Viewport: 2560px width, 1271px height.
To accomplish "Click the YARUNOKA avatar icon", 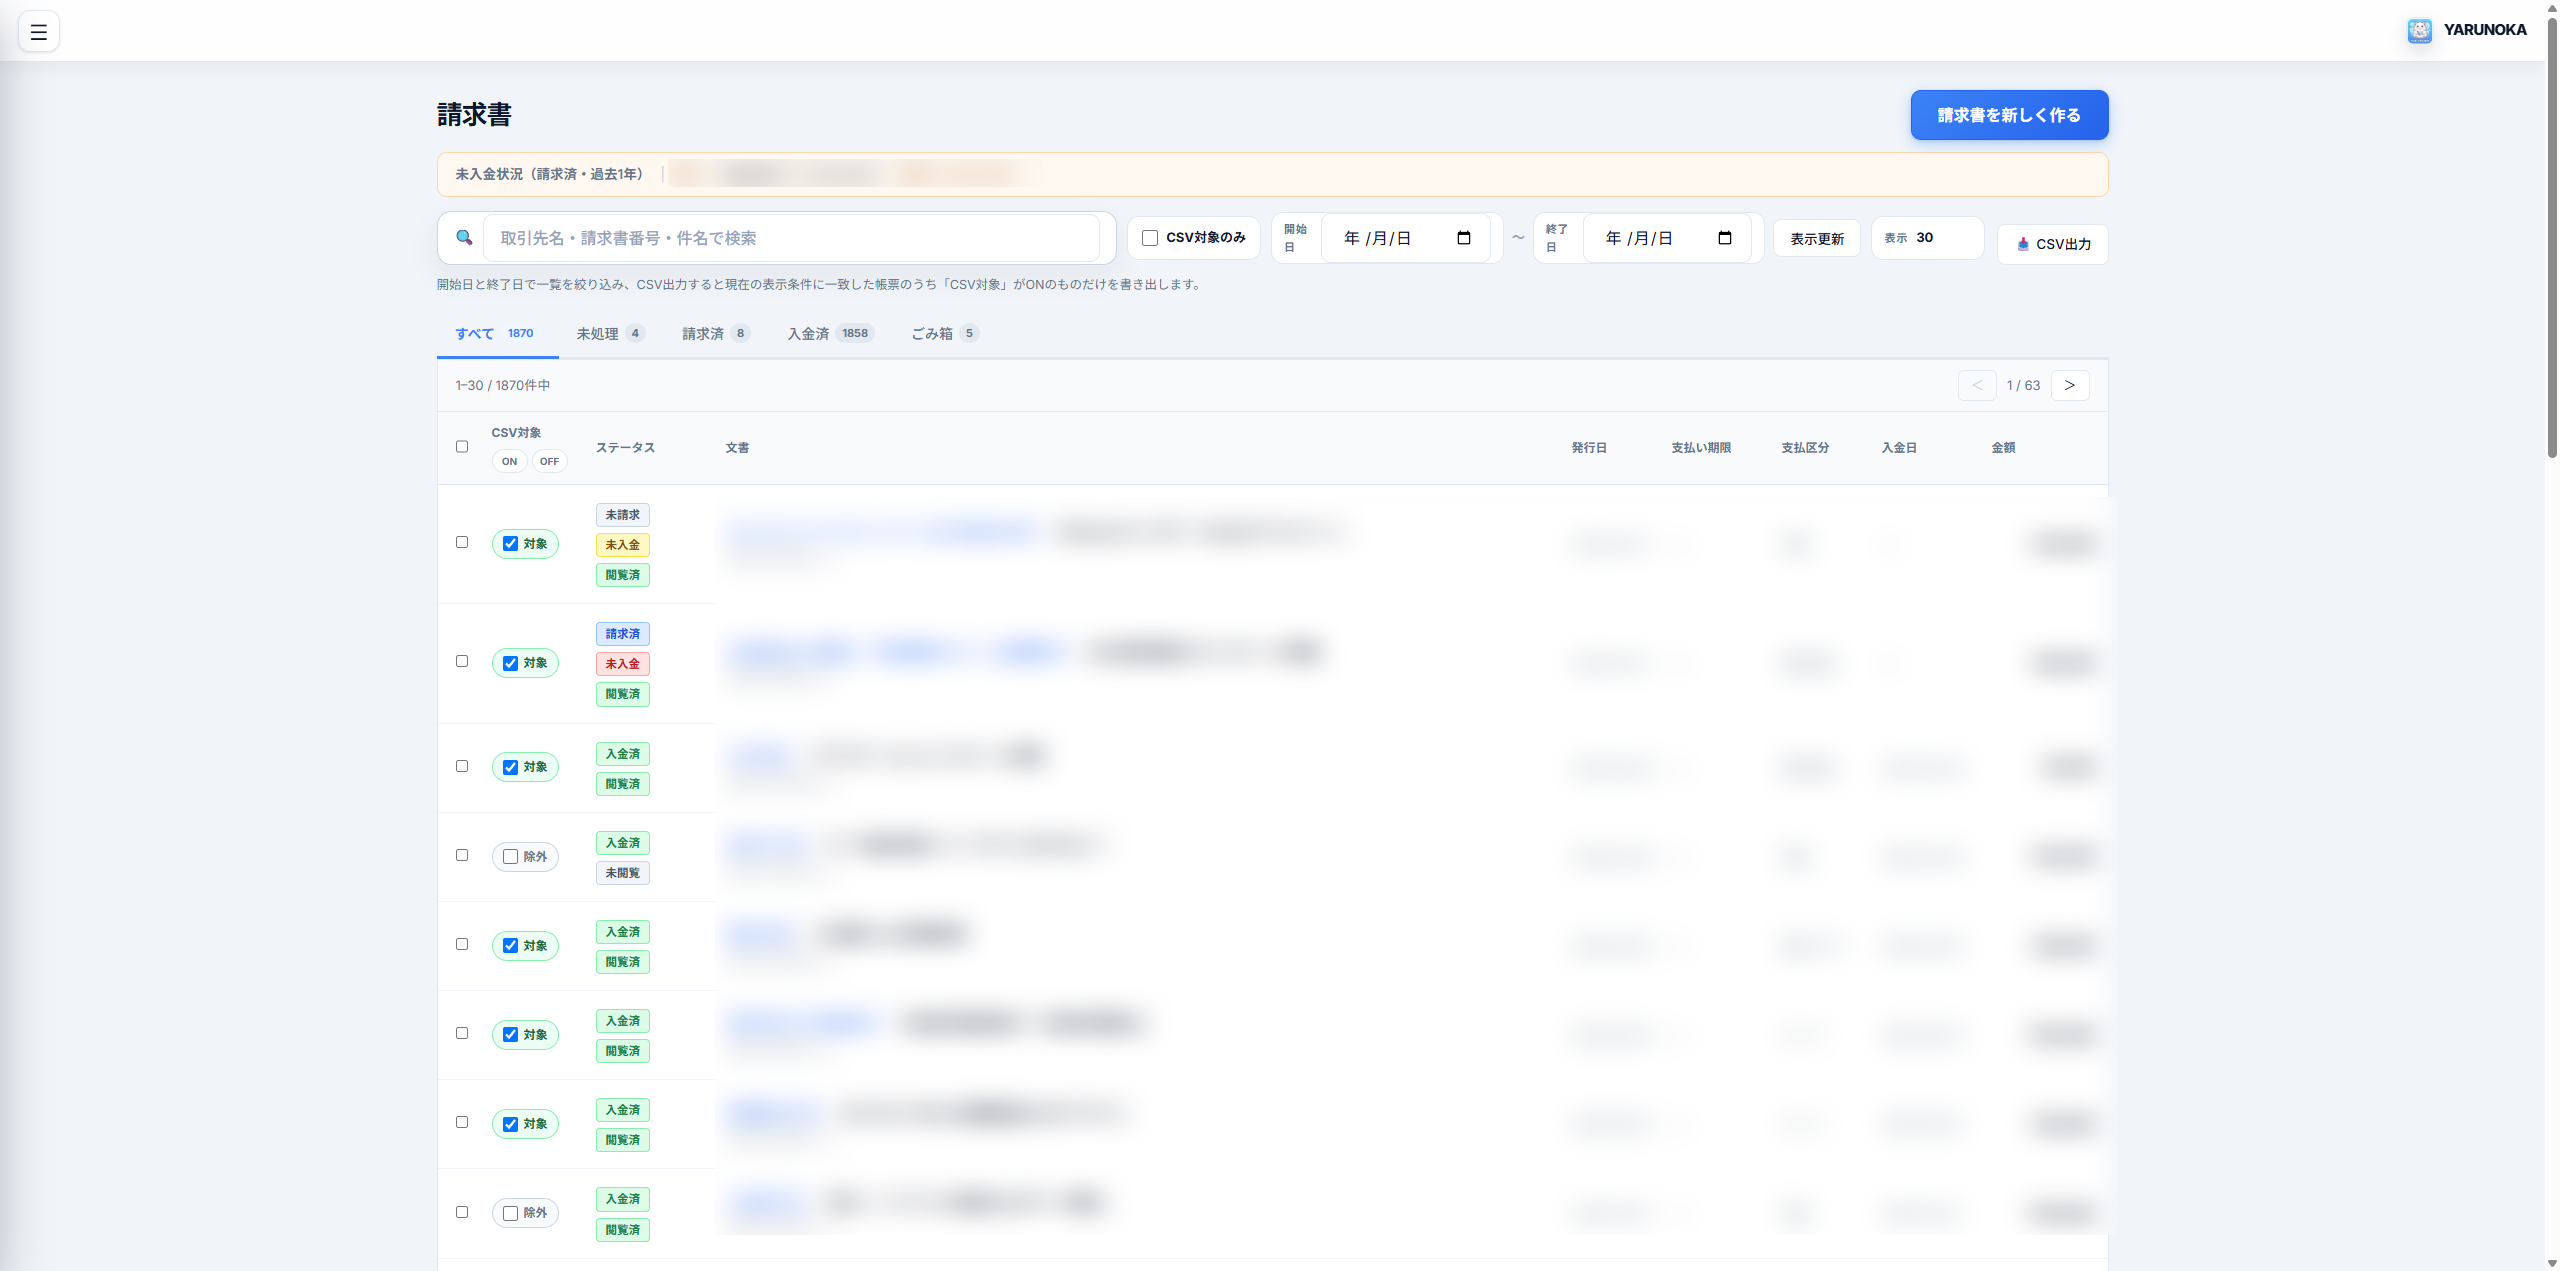I will click(x=2419, y=31).
